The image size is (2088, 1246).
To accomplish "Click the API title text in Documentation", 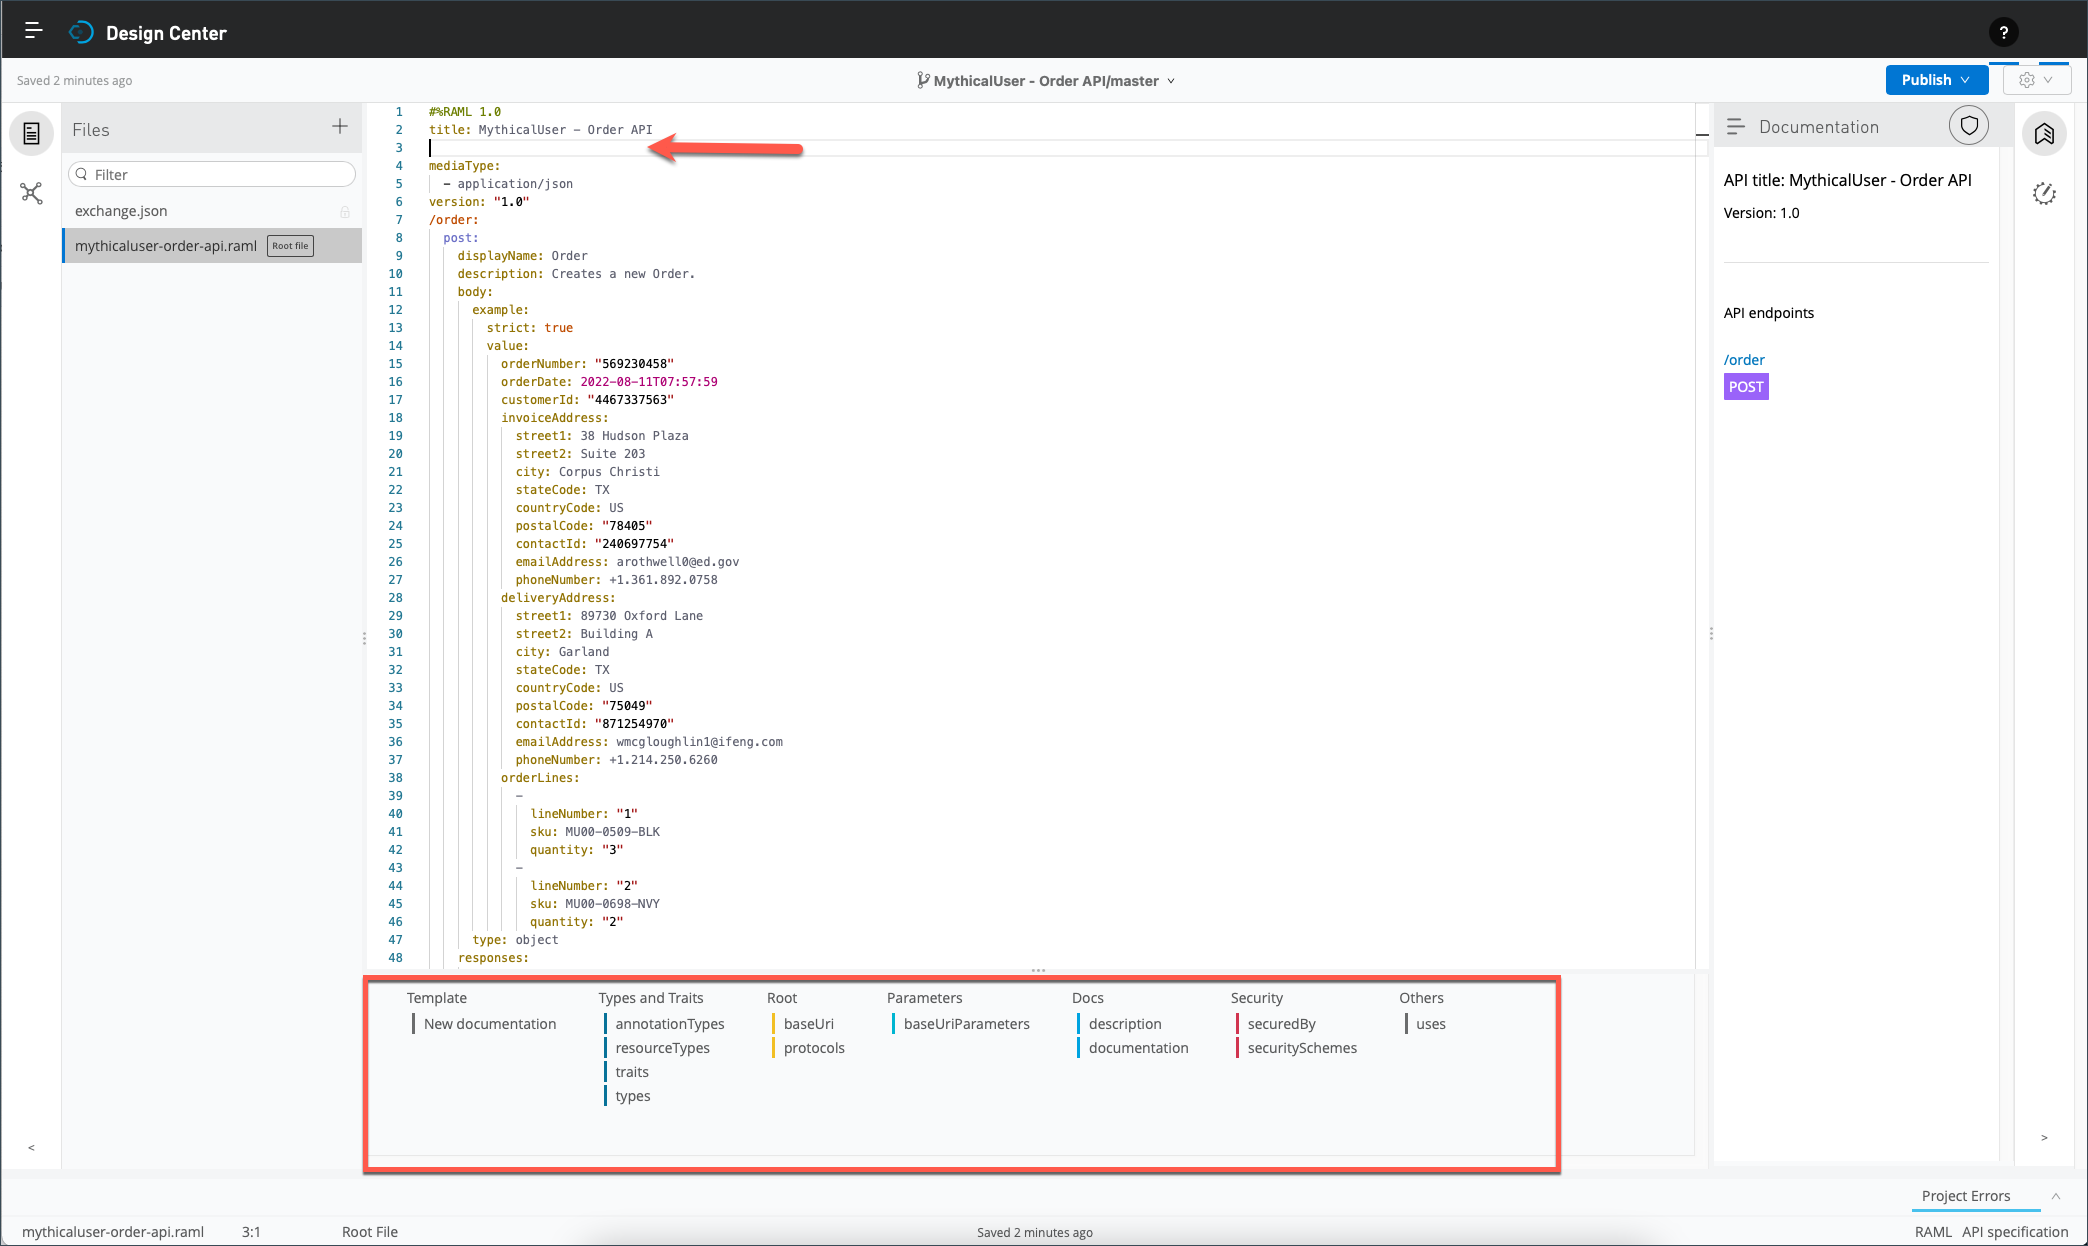I will pyautogui.click(x=1848, y=180).
